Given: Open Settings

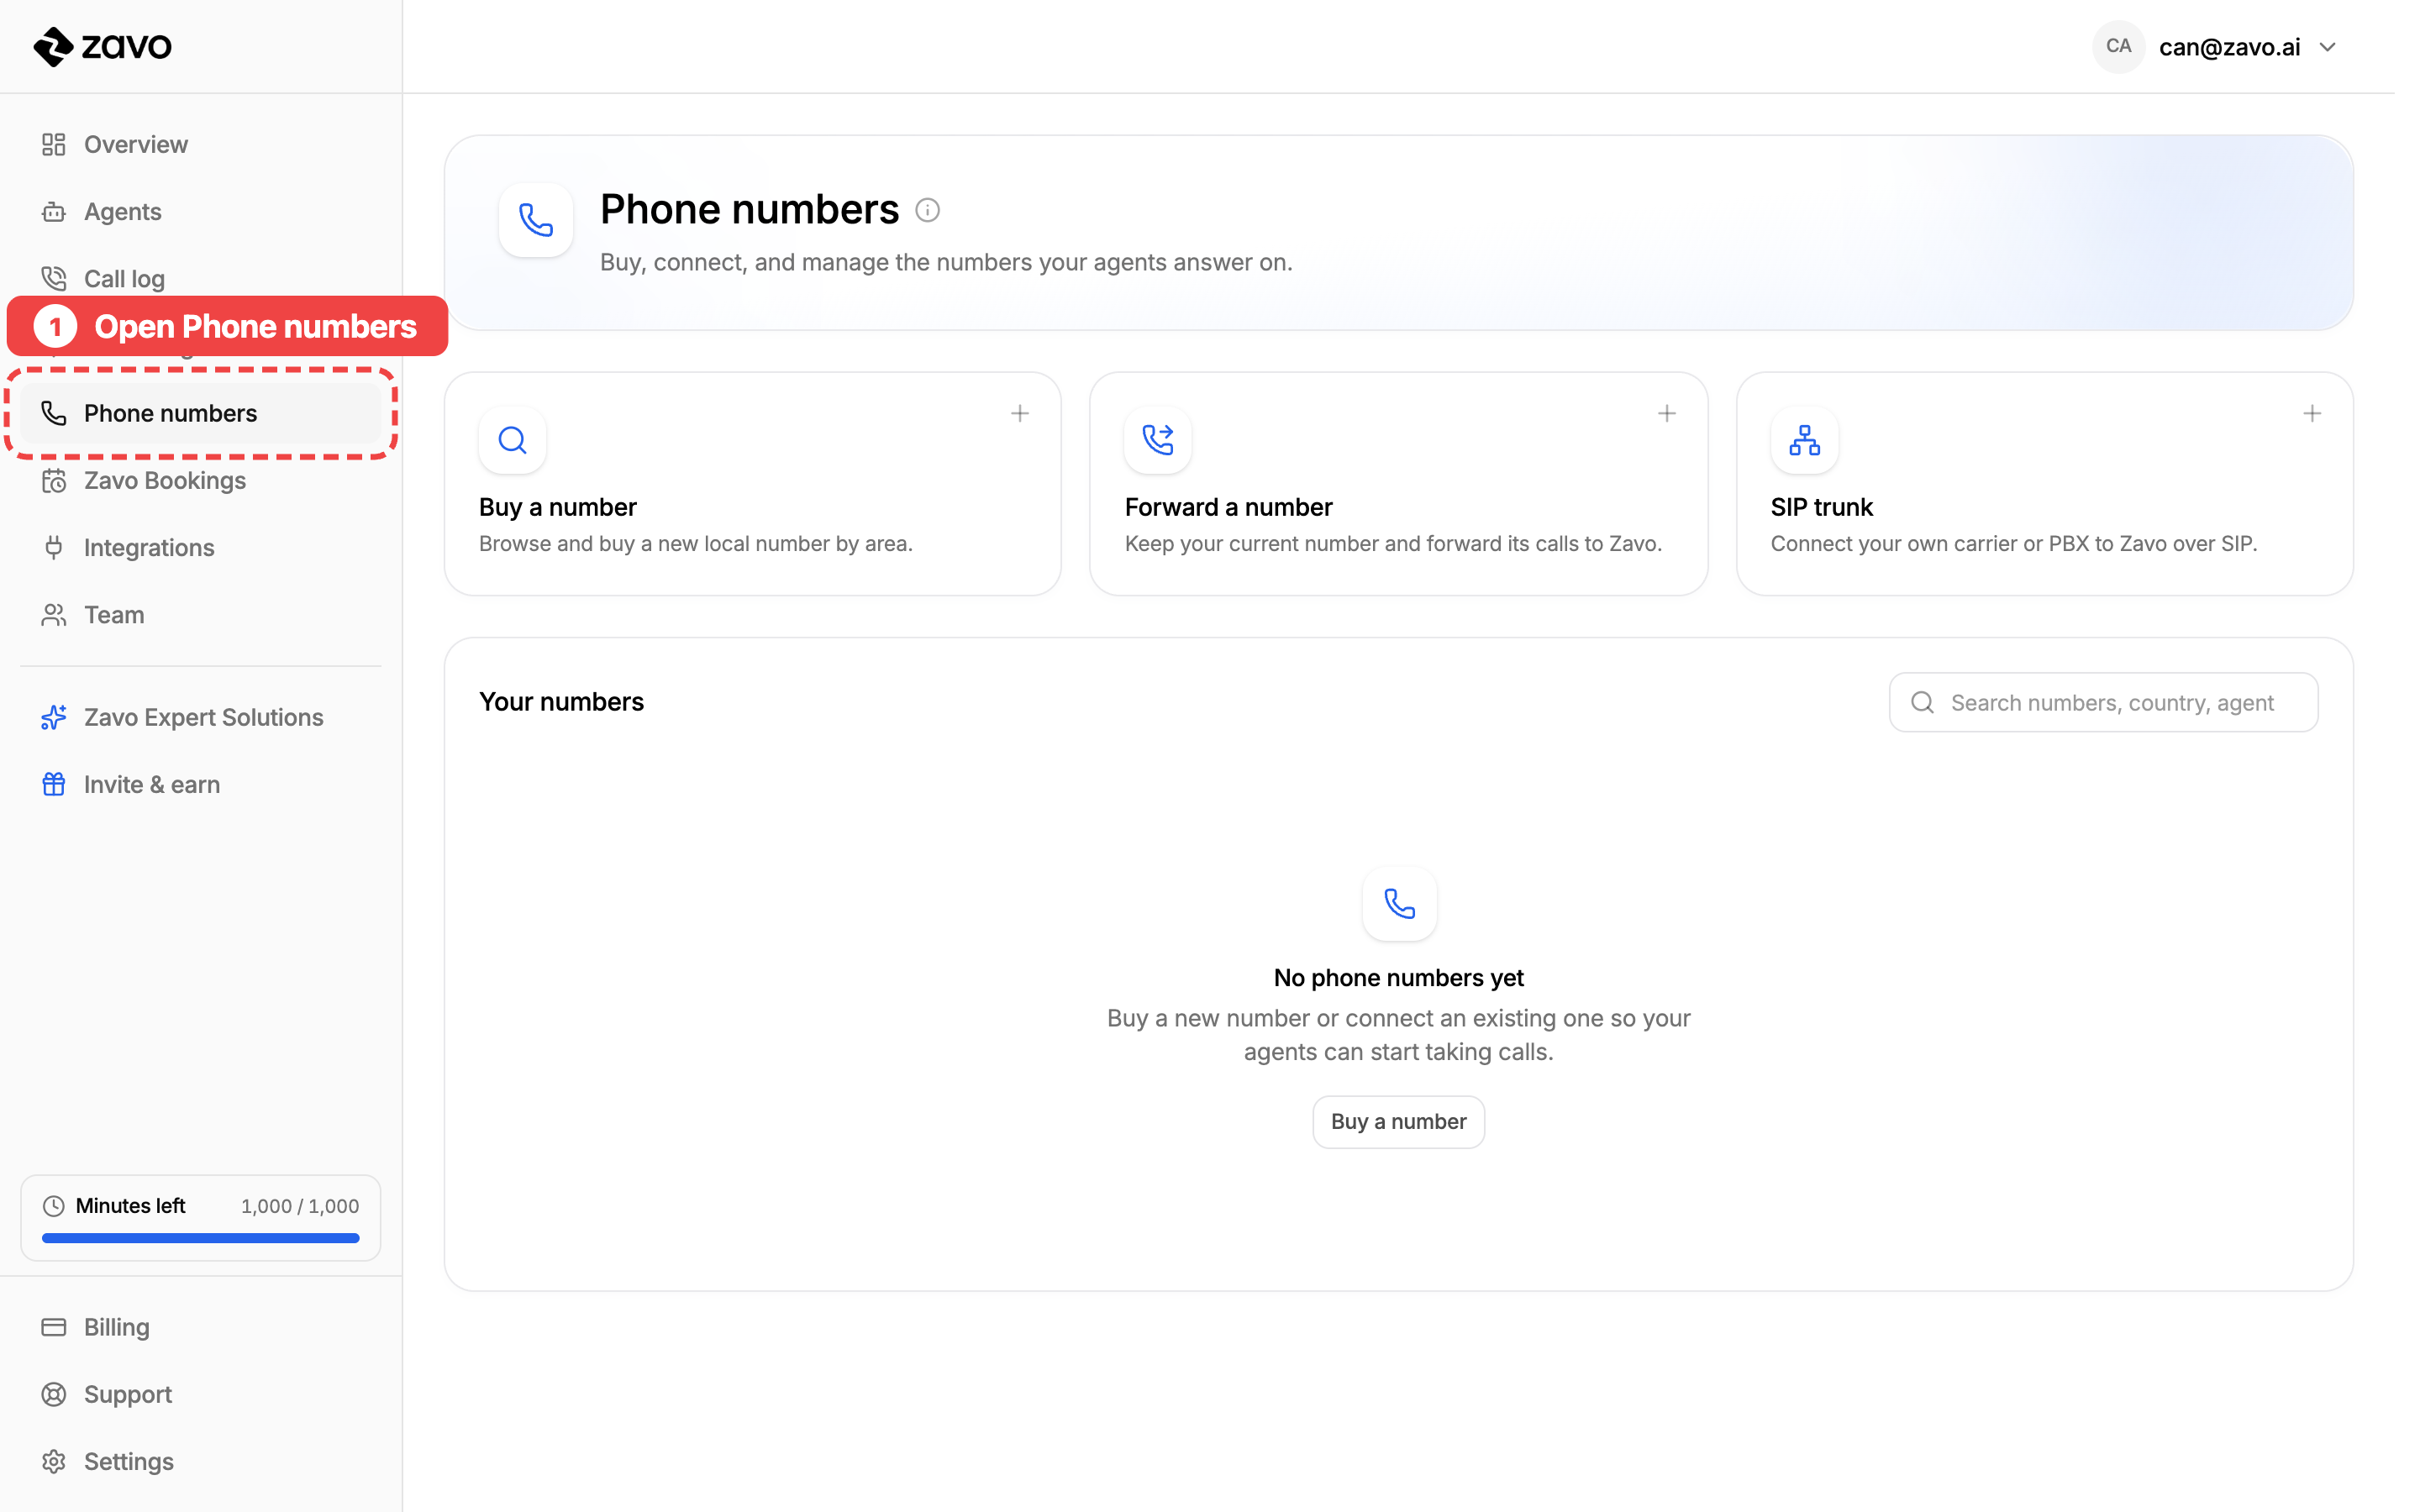Looking at the screenshot, I should pyautogui.click(x=200, y=1461).
